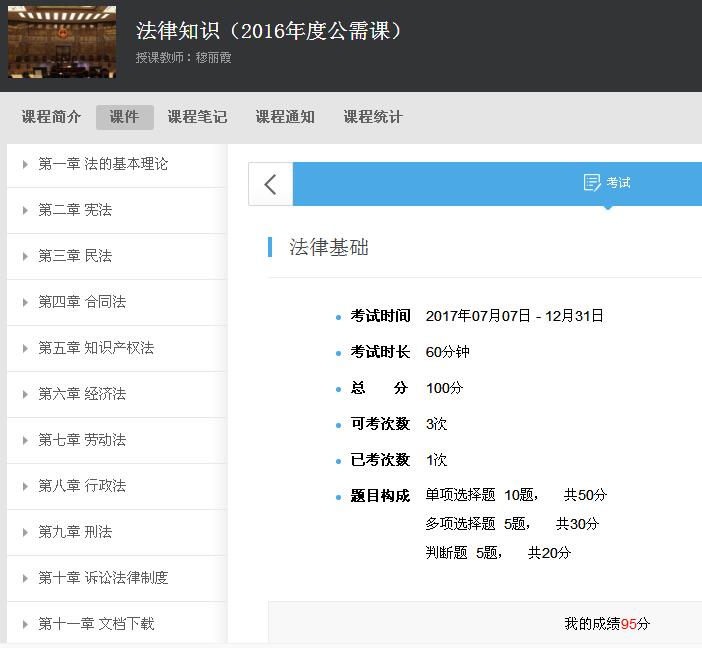
Task: Open the 课程通知 tab
Action: [x=285, y=117]
